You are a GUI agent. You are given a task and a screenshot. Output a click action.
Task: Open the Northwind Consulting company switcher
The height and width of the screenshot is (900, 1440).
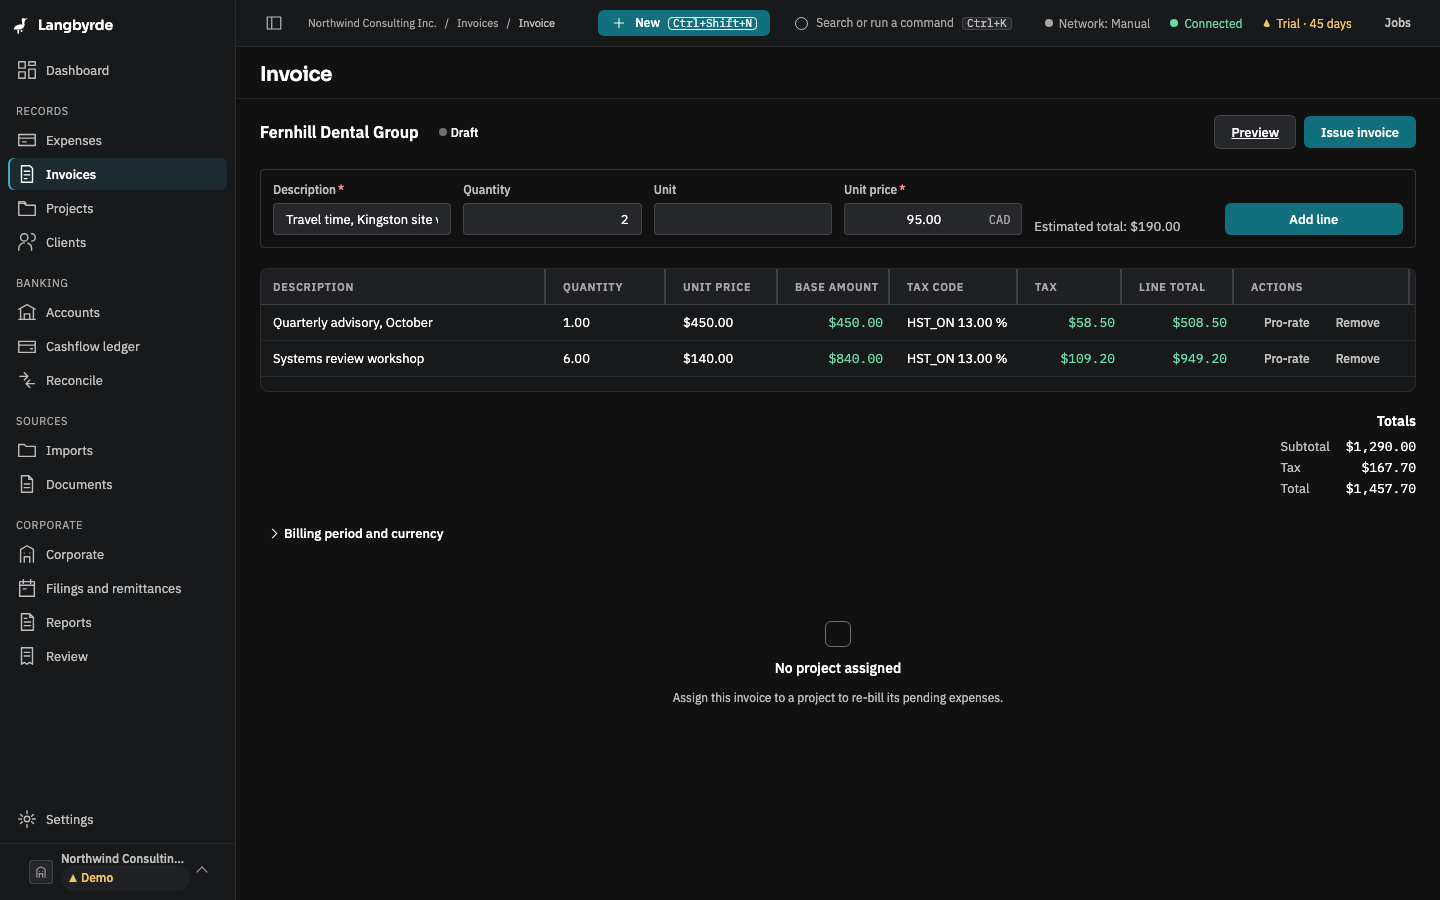click(118, 870)
